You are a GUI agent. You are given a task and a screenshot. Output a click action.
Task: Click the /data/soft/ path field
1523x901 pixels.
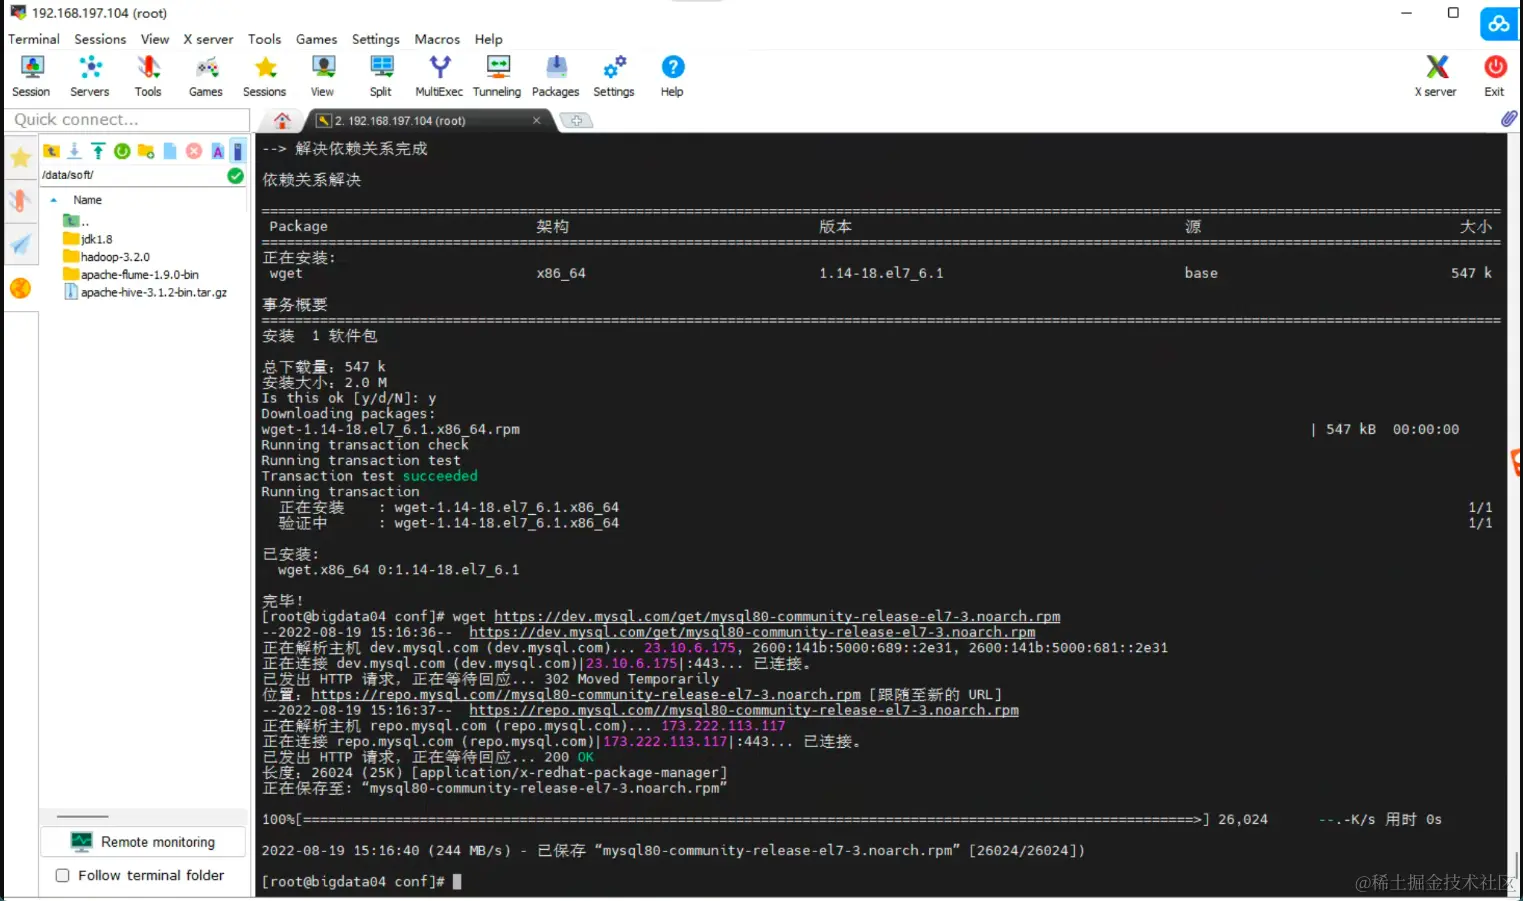tap(132, 175)
